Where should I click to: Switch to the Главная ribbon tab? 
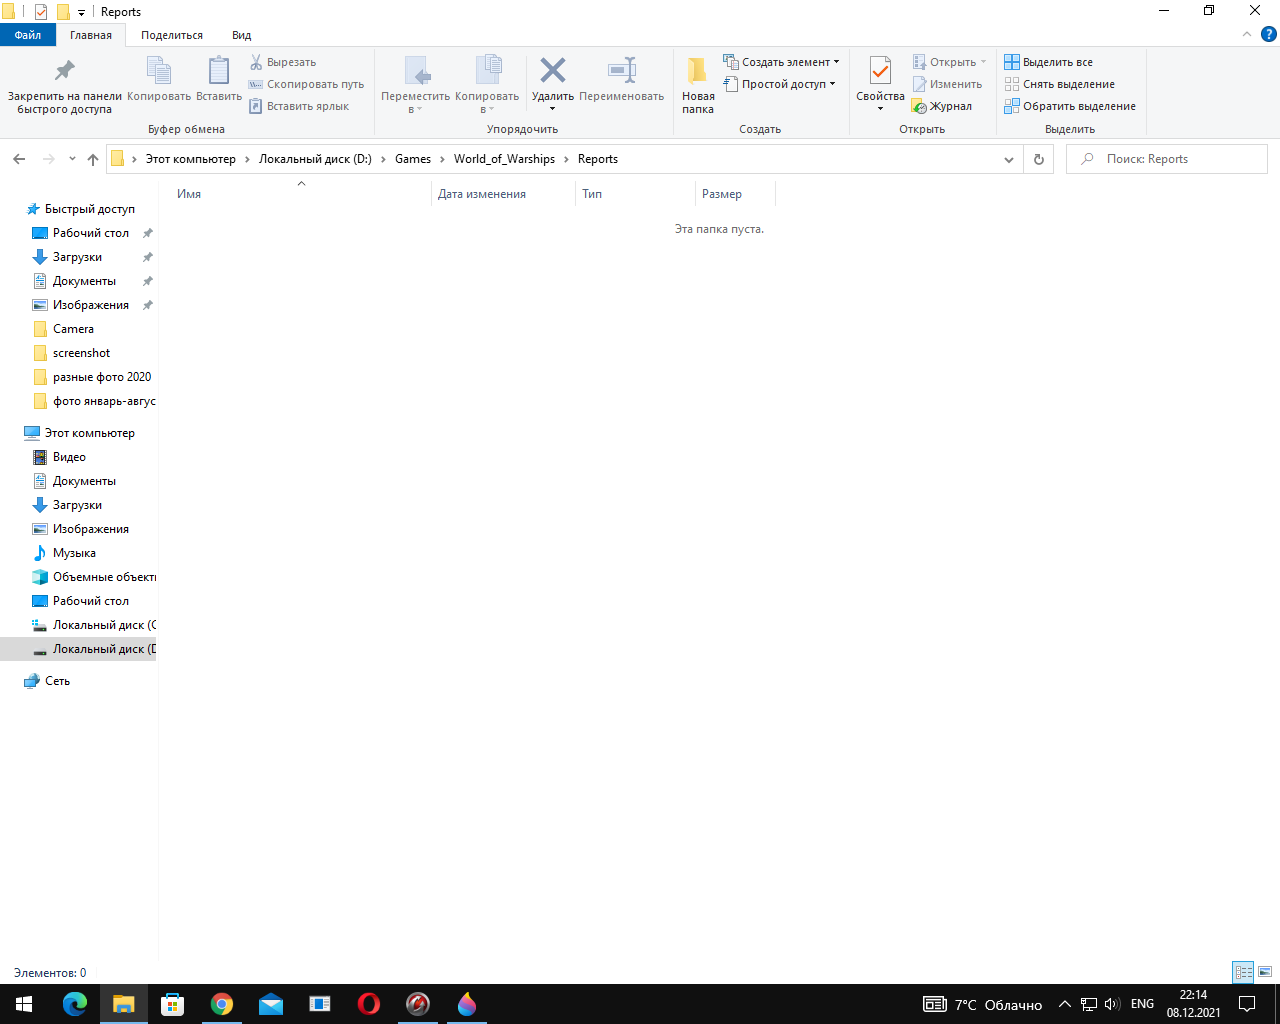pos(91,35)
